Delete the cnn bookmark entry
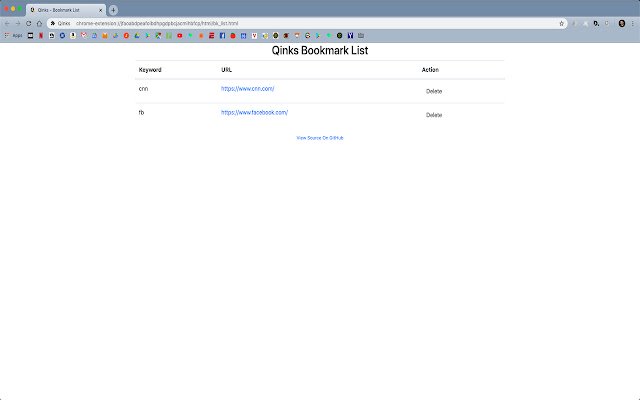 [434, 91]
